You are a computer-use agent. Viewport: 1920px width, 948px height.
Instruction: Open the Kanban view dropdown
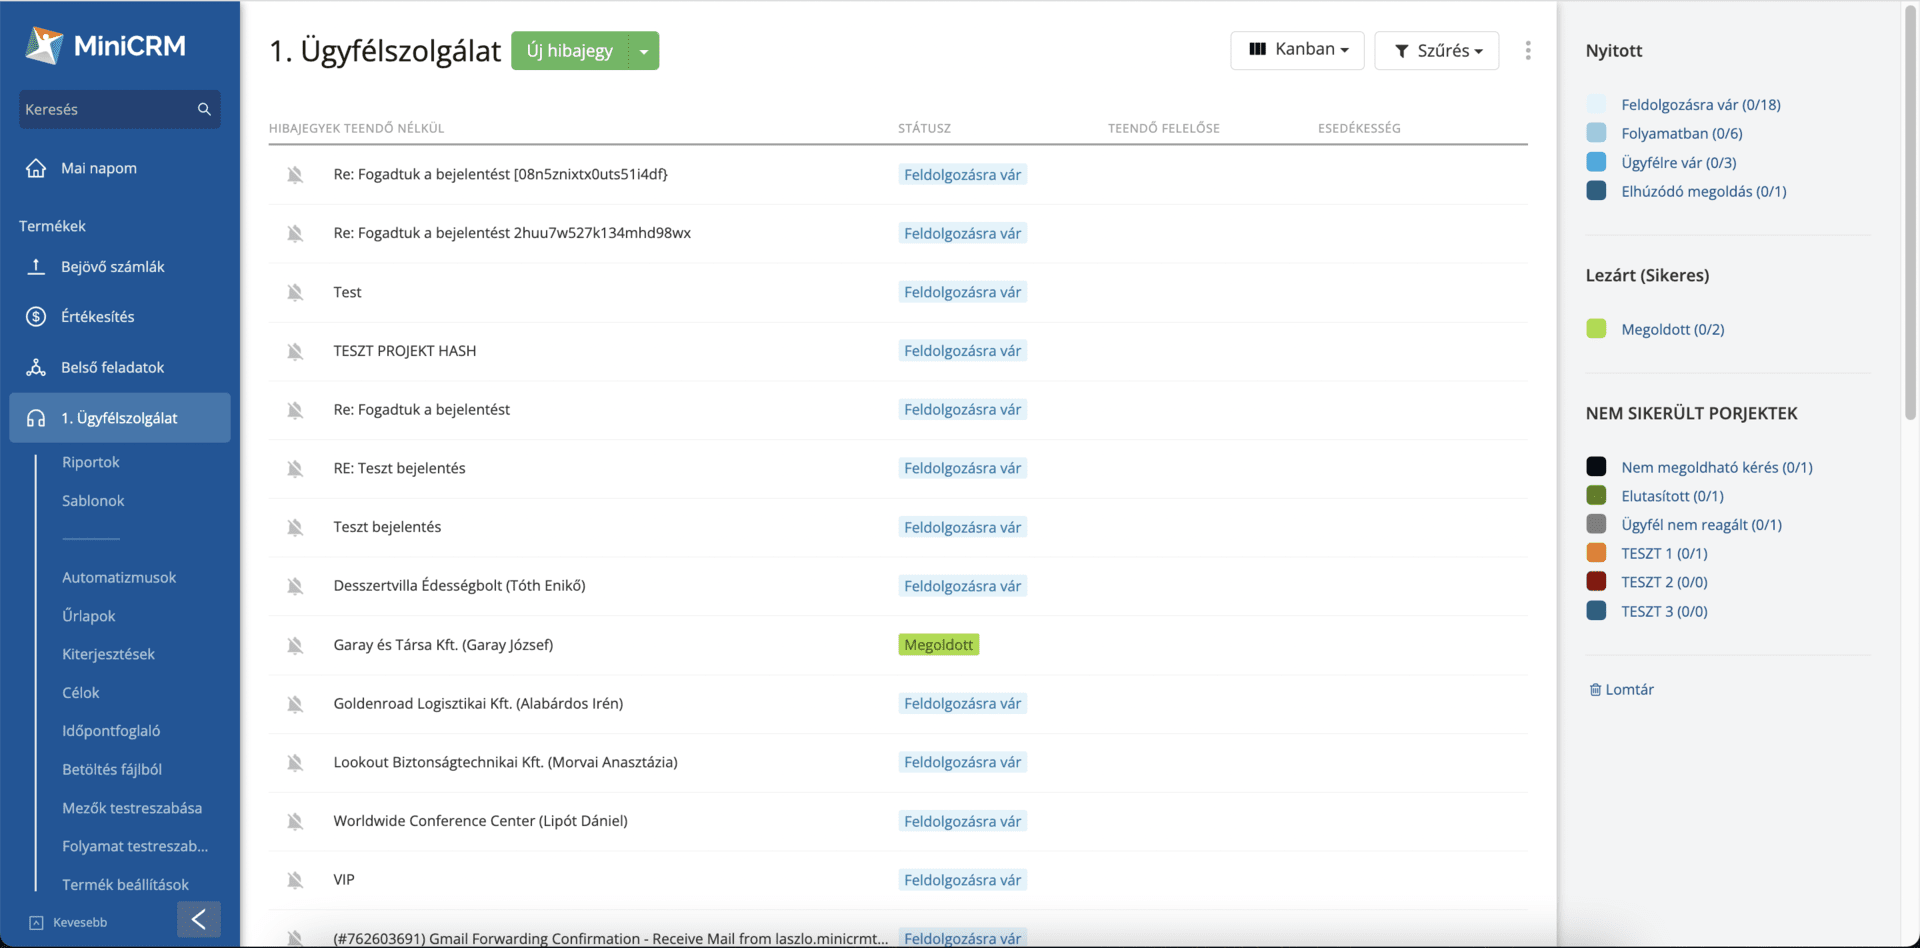point(1297,50)
